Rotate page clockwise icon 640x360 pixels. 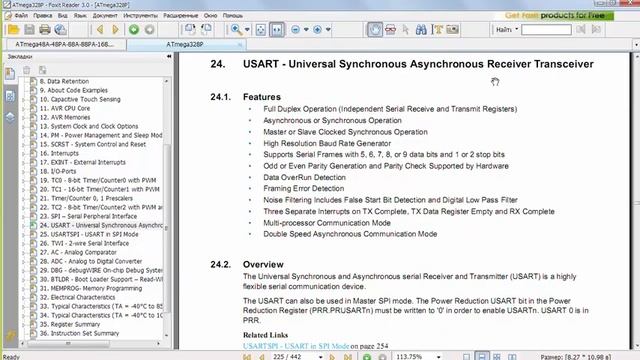coord(190,29)
